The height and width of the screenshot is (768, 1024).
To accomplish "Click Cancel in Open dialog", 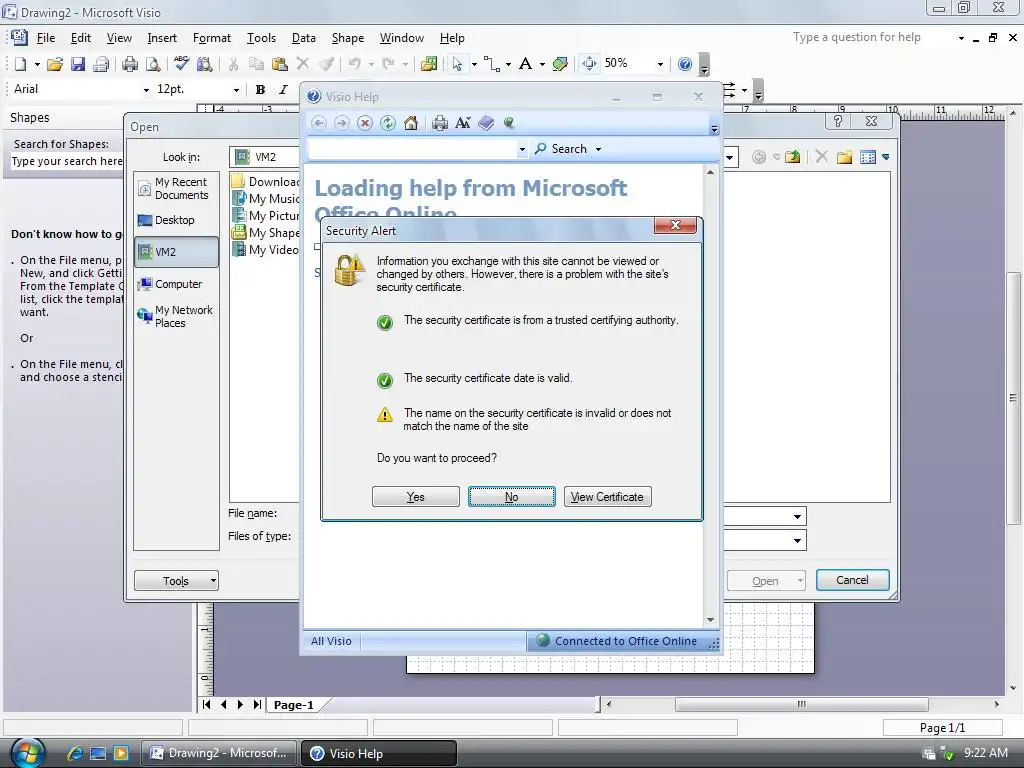I will tap(852, 580).
